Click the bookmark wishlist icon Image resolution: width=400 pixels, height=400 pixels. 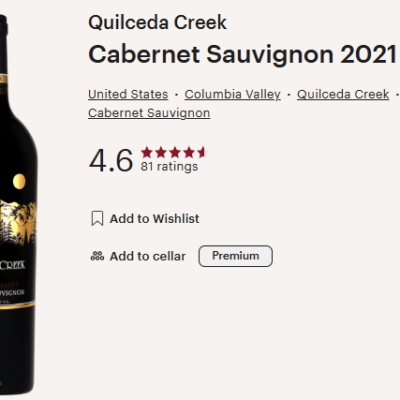[97, 219]
